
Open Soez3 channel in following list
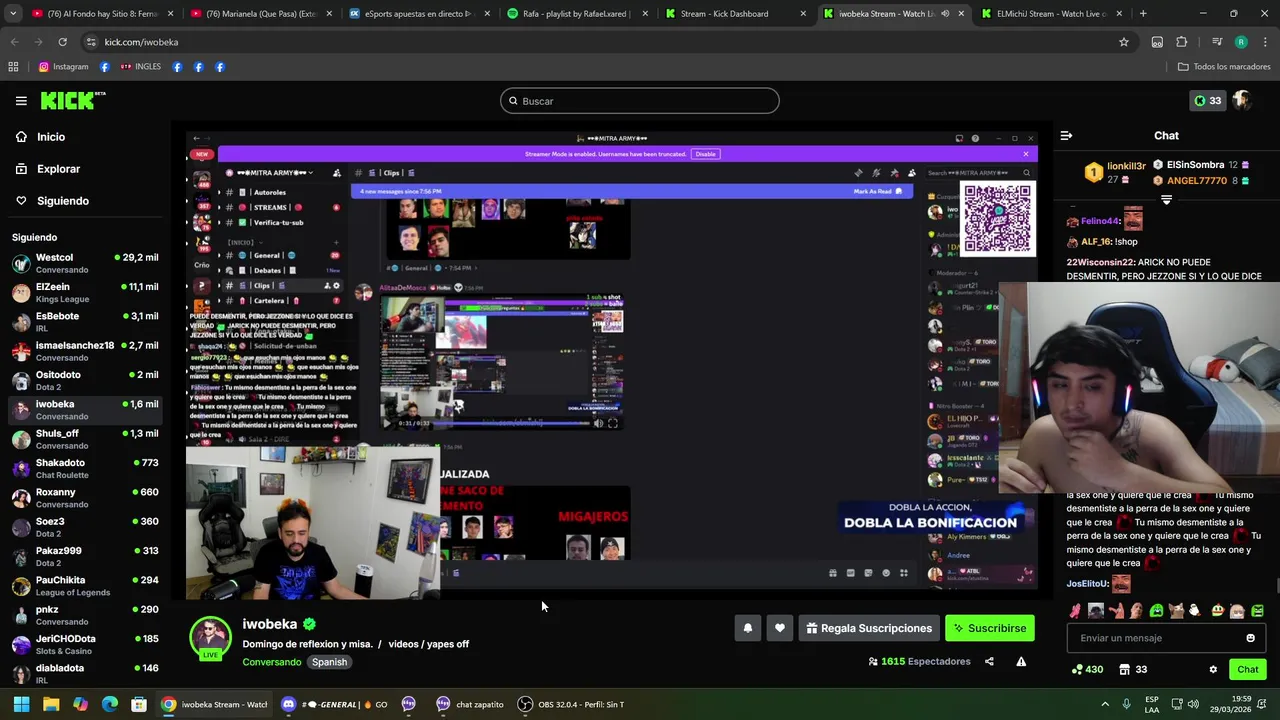pos(85,527)
